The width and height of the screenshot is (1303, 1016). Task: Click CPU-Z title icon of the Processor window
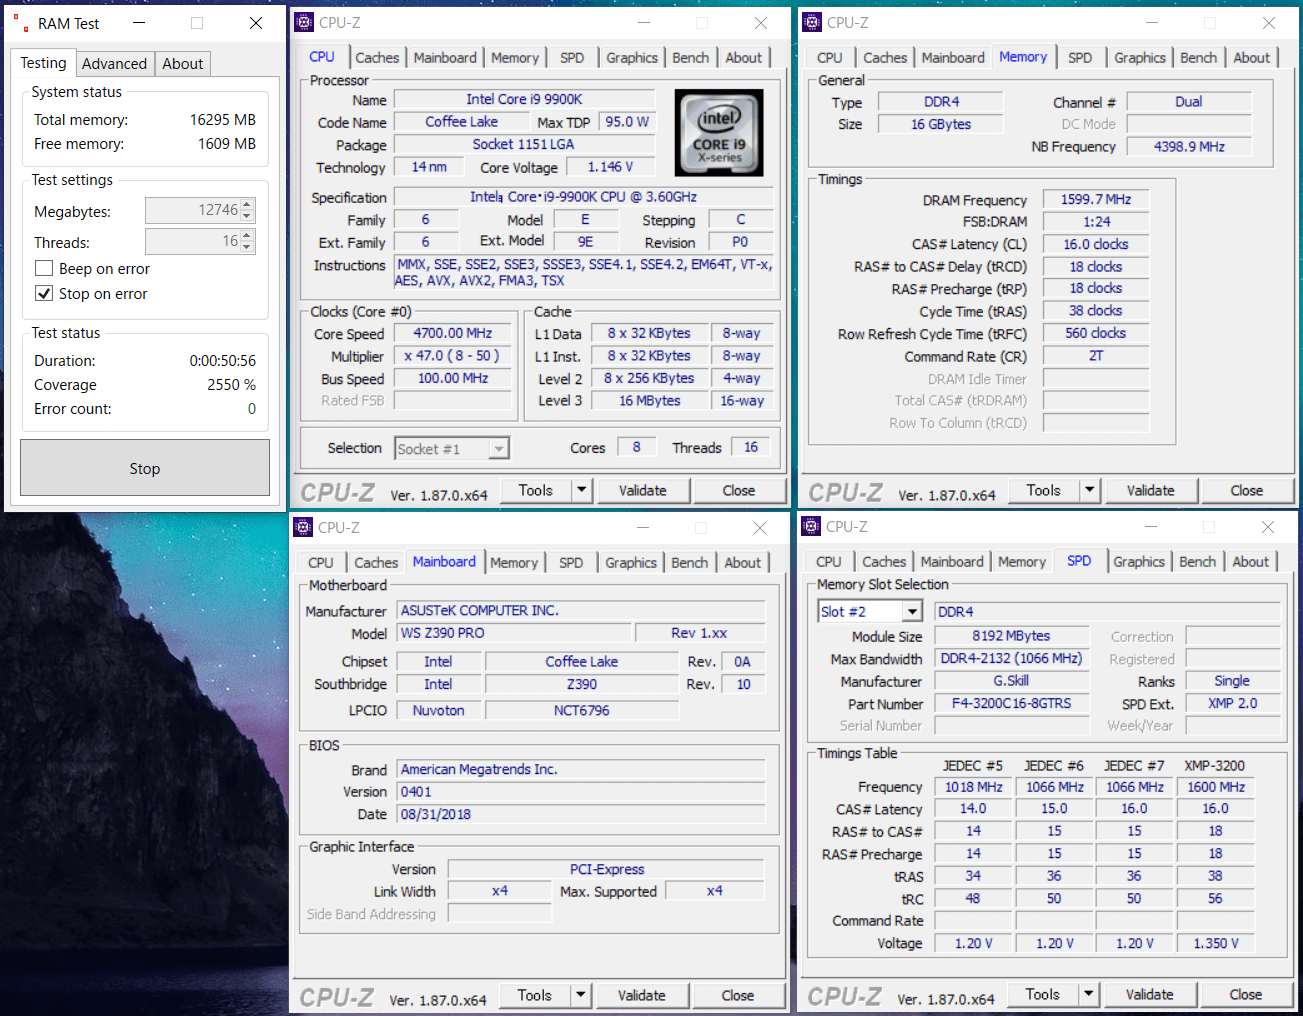point(304,22)
